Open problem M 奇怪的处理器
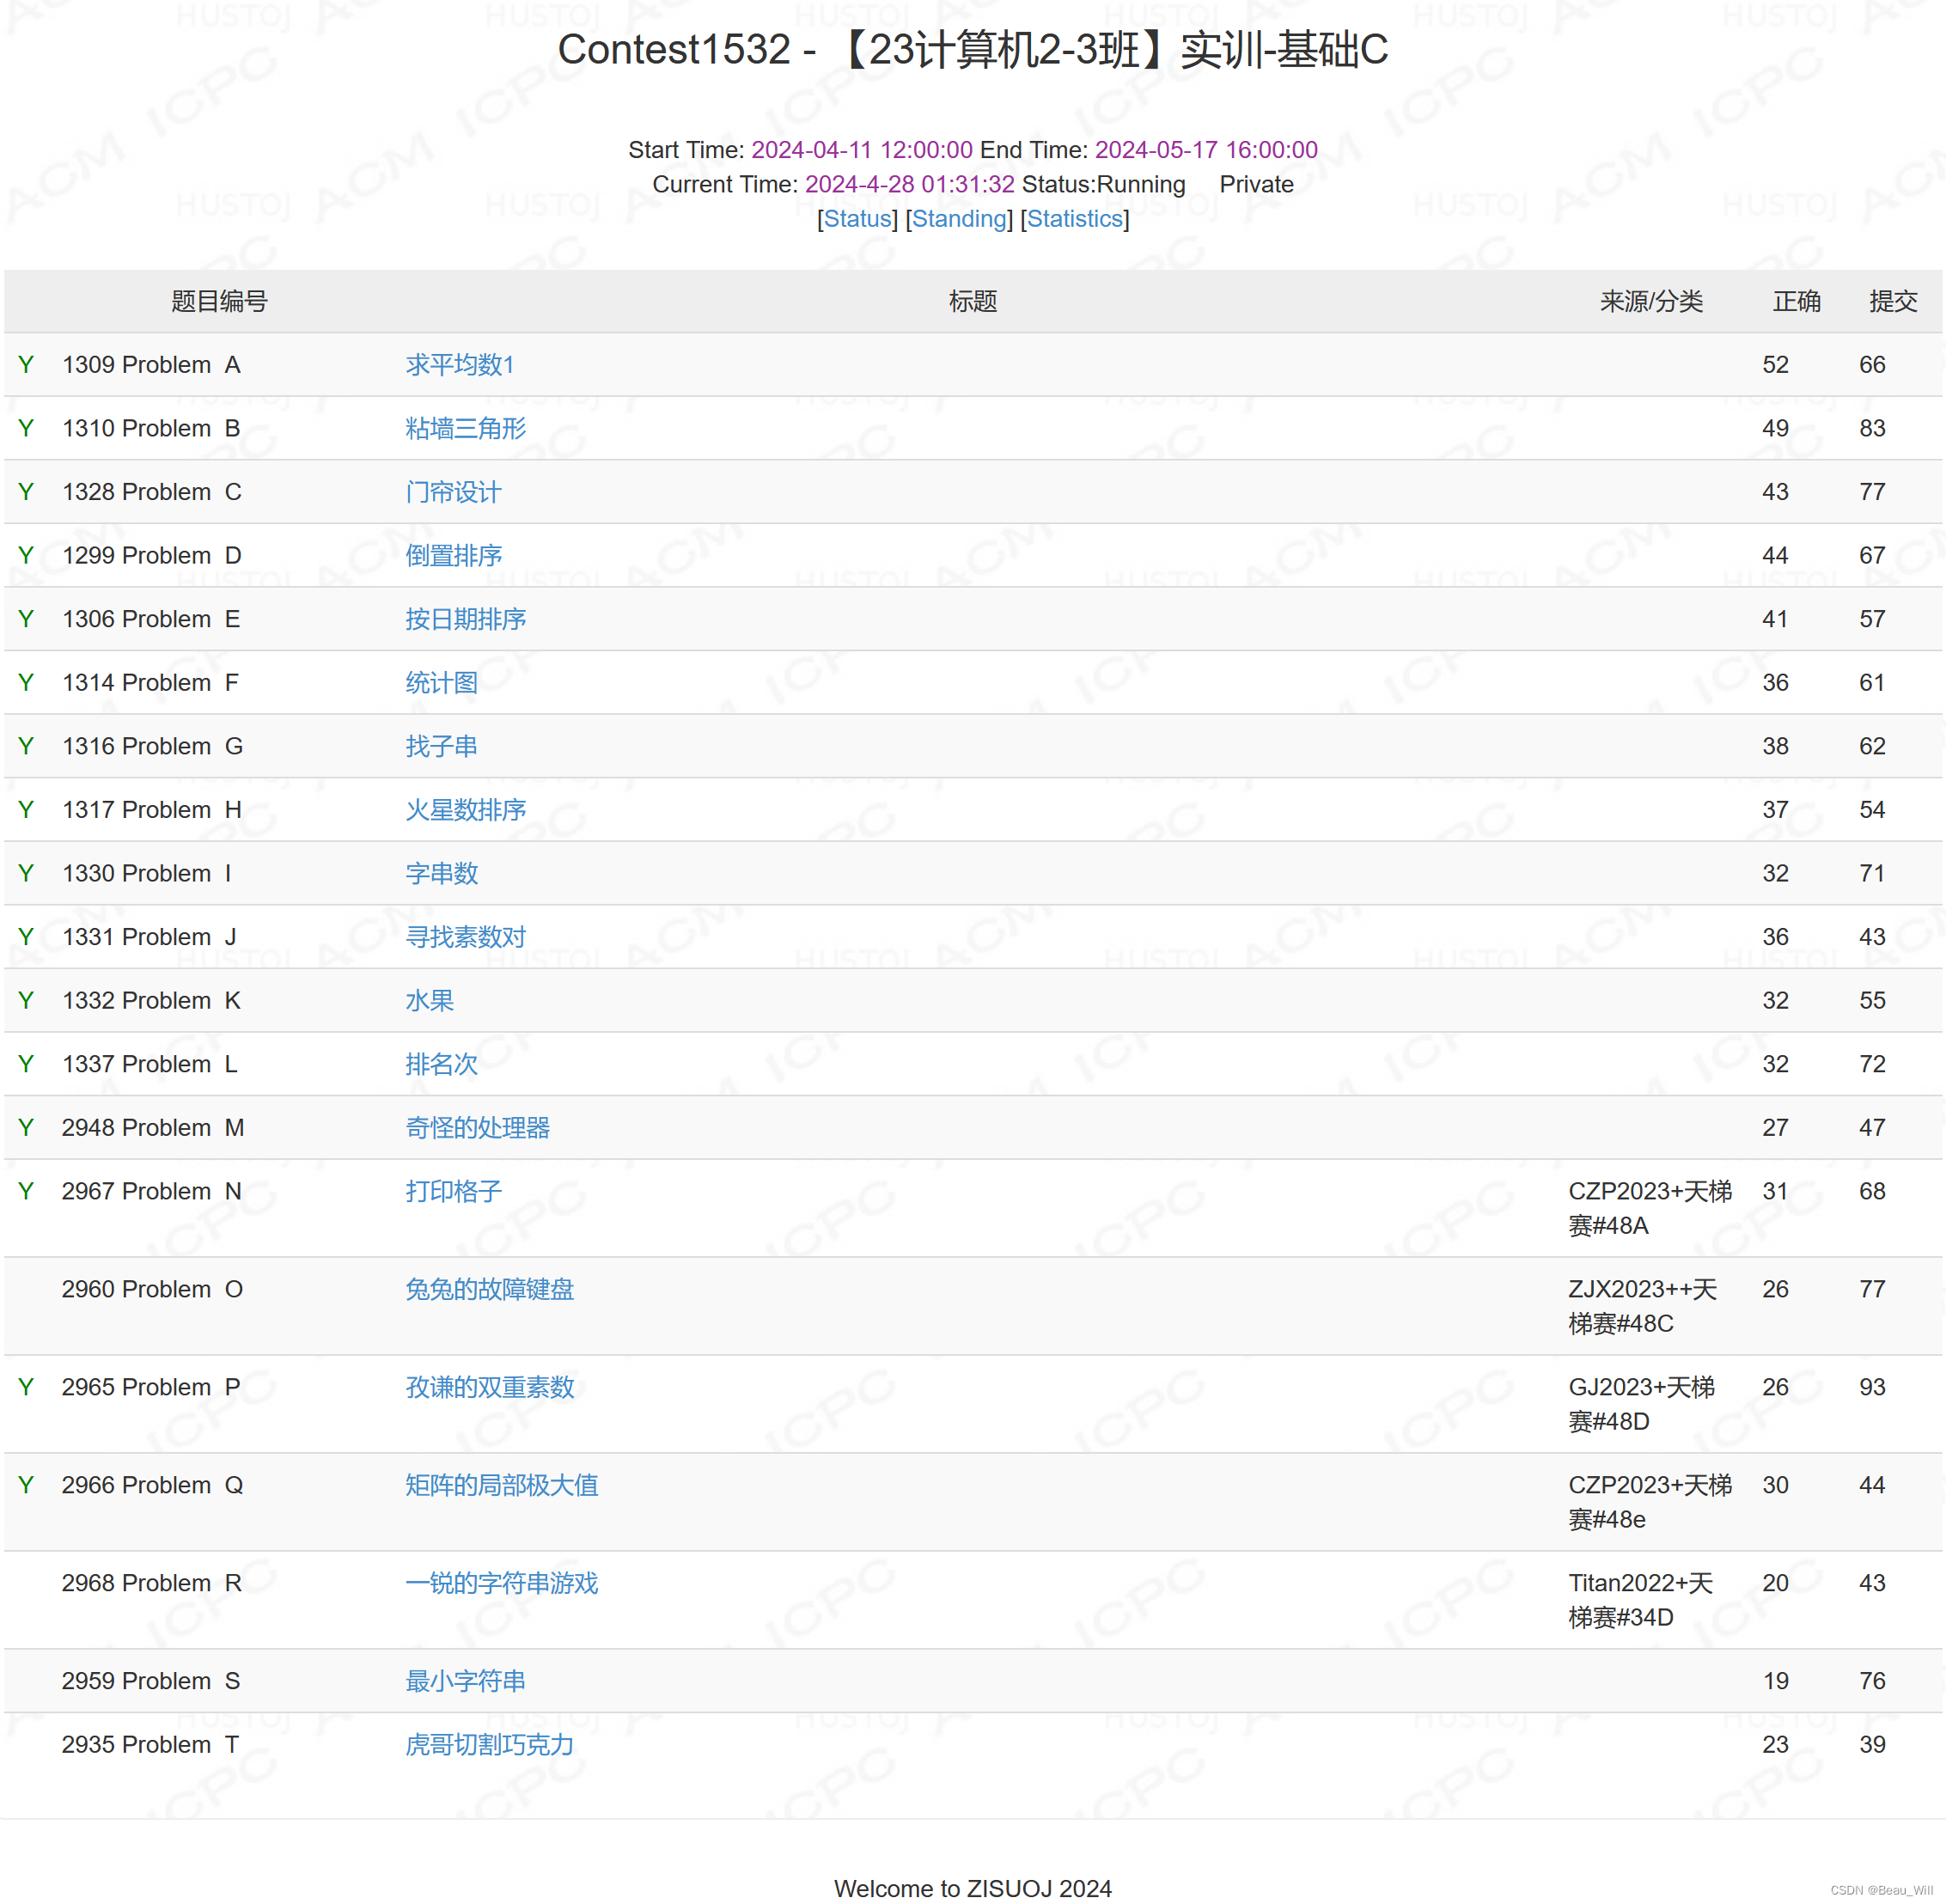 (x=477, y=1128)
